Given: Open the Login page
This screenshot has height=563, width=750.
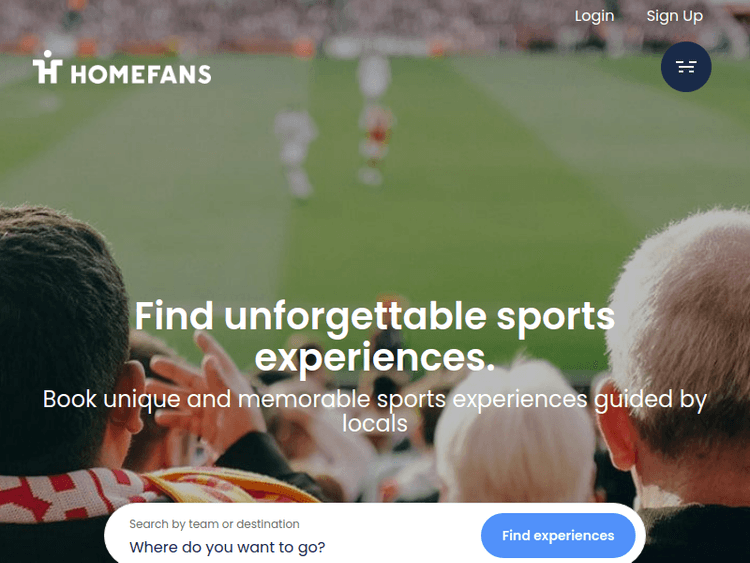Looking at the screenshot, I should [x=594, y=16].
